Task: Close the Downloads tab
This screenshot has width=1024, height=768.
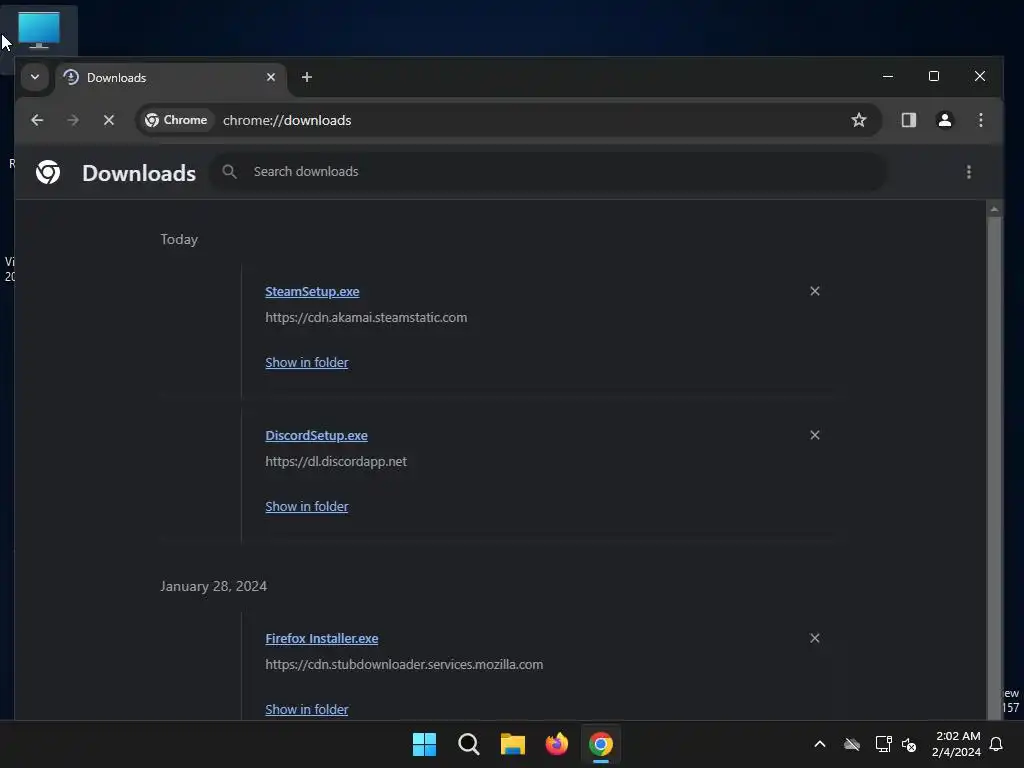Action: (270, 77)
